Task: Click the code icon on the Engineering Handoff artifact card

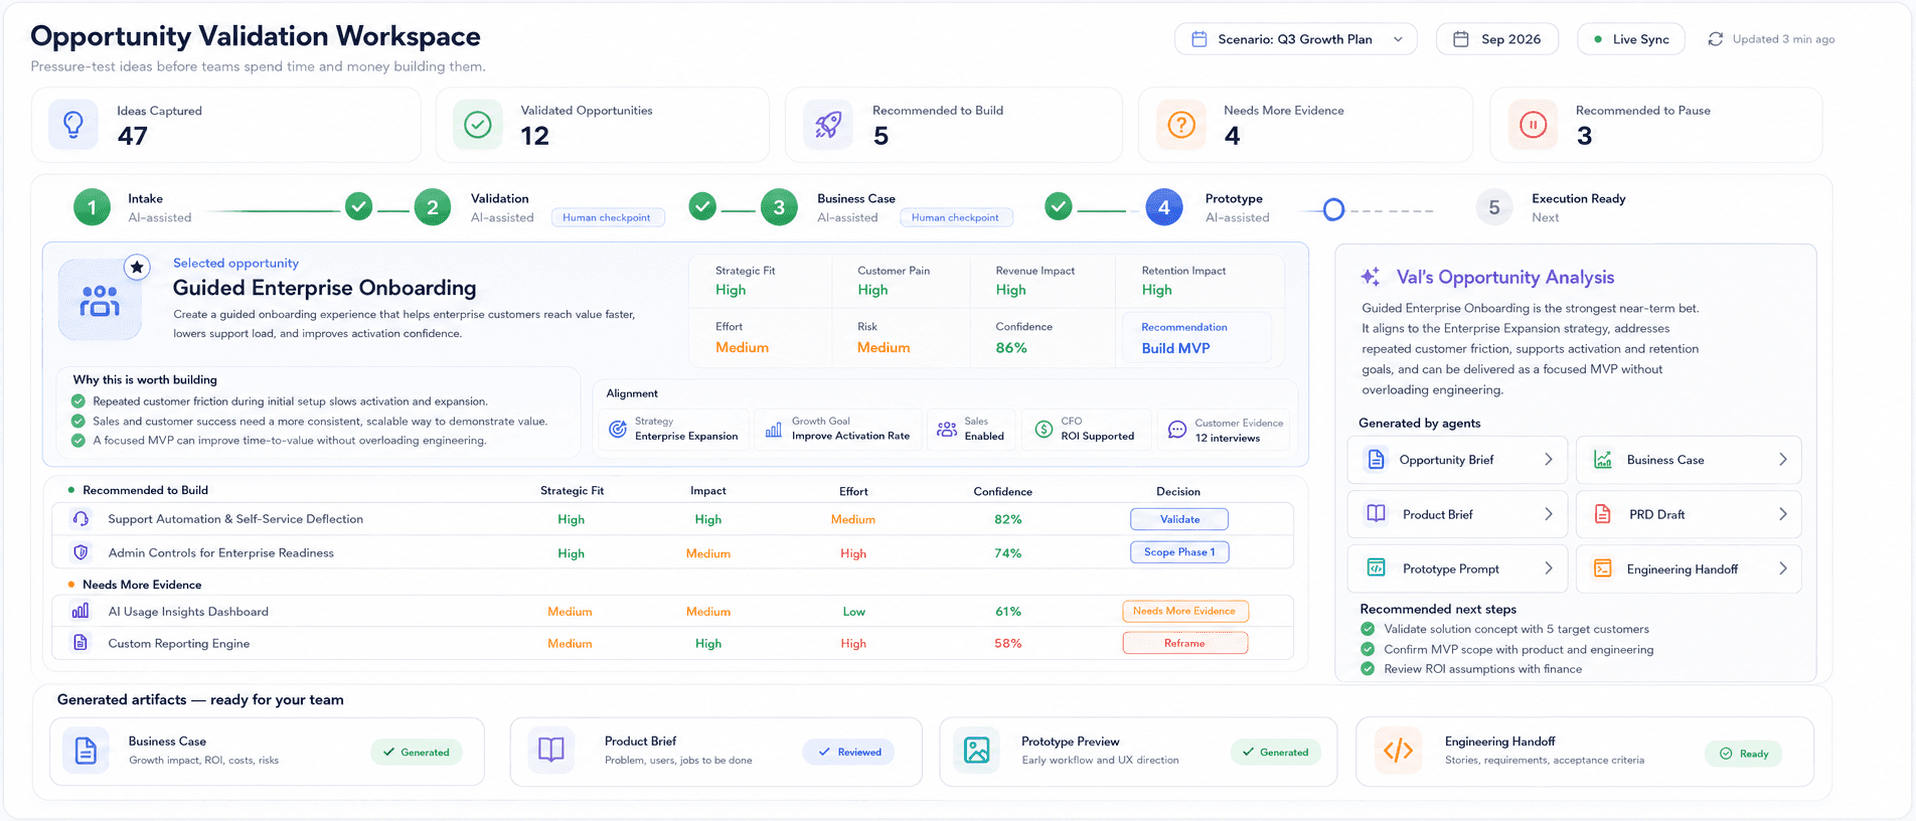Action: coord(1398,750)
